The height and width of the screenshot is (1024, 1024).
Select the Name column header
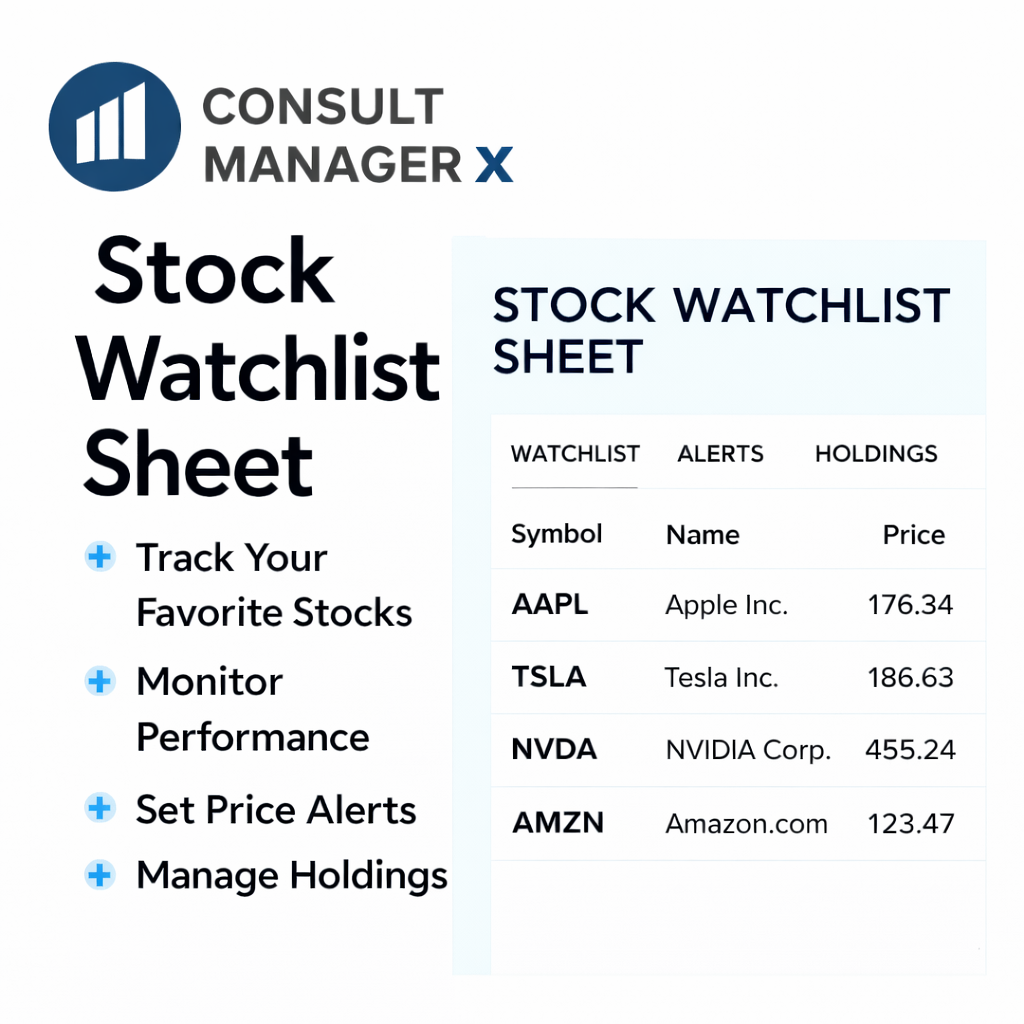tap(703, 535)
